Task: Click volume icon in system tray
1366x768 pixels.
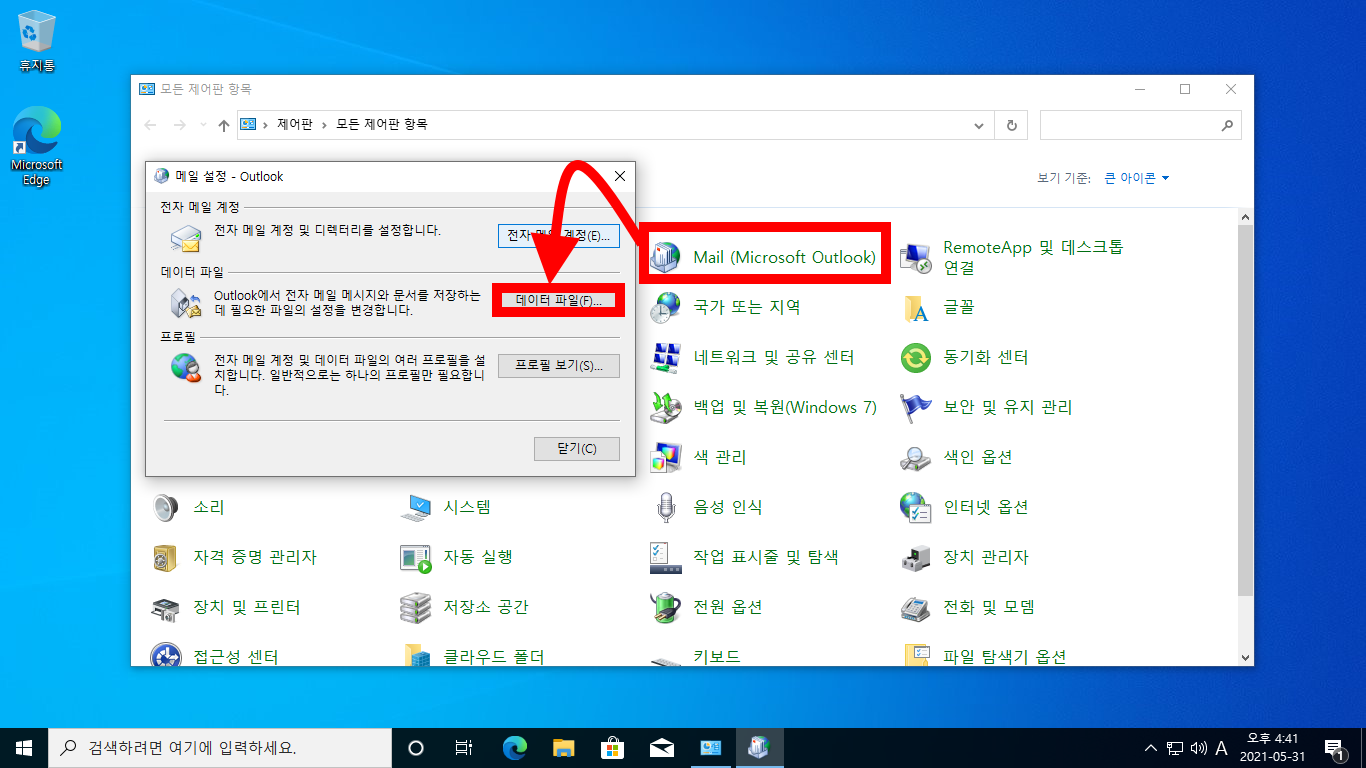Action: pos(1199,748)
